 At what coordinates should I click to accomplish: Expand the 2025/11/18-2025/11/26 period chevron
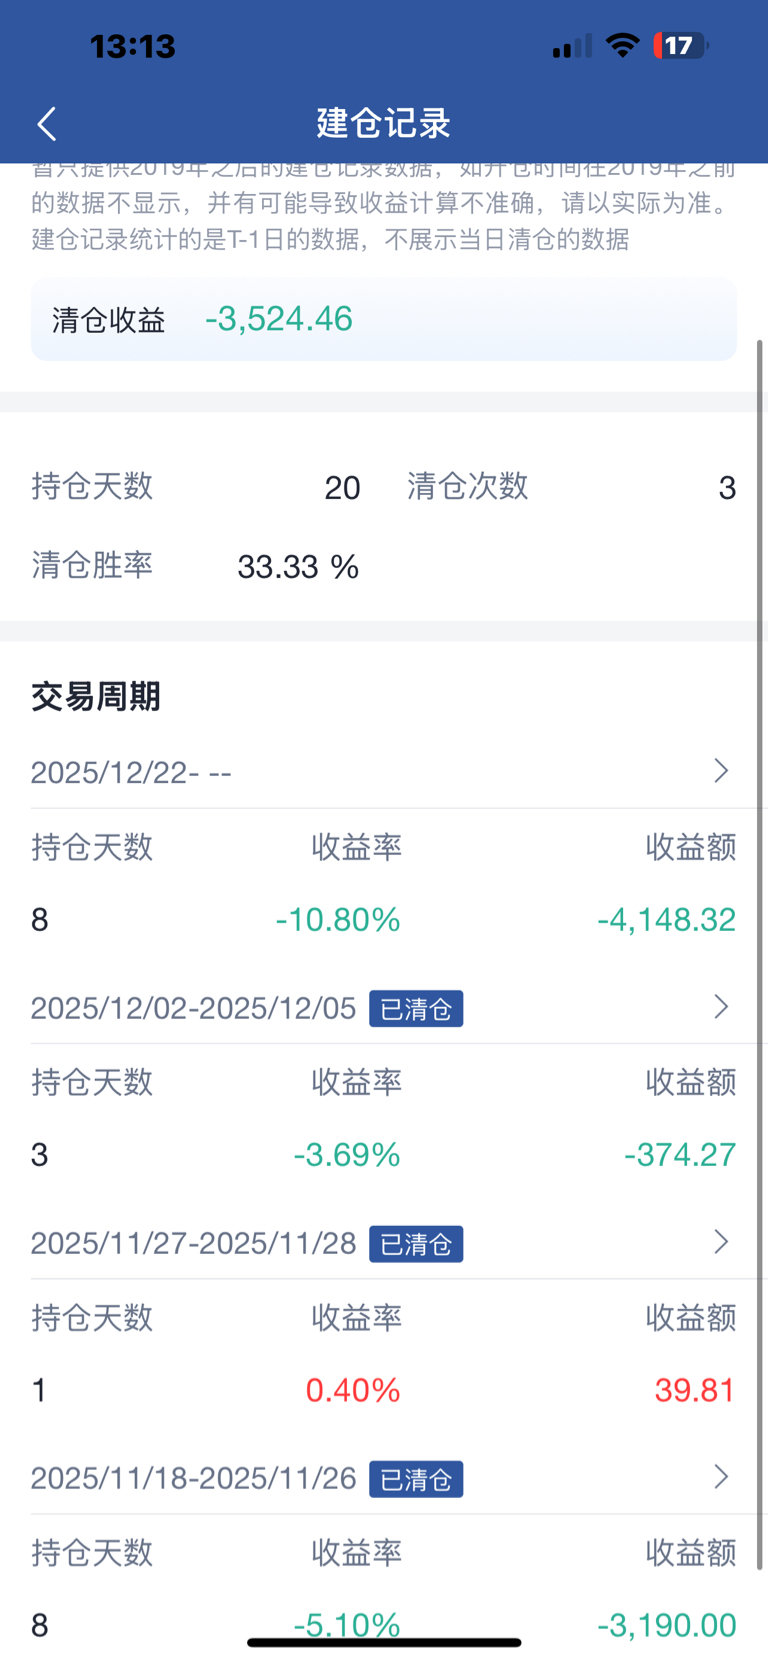721,1477
